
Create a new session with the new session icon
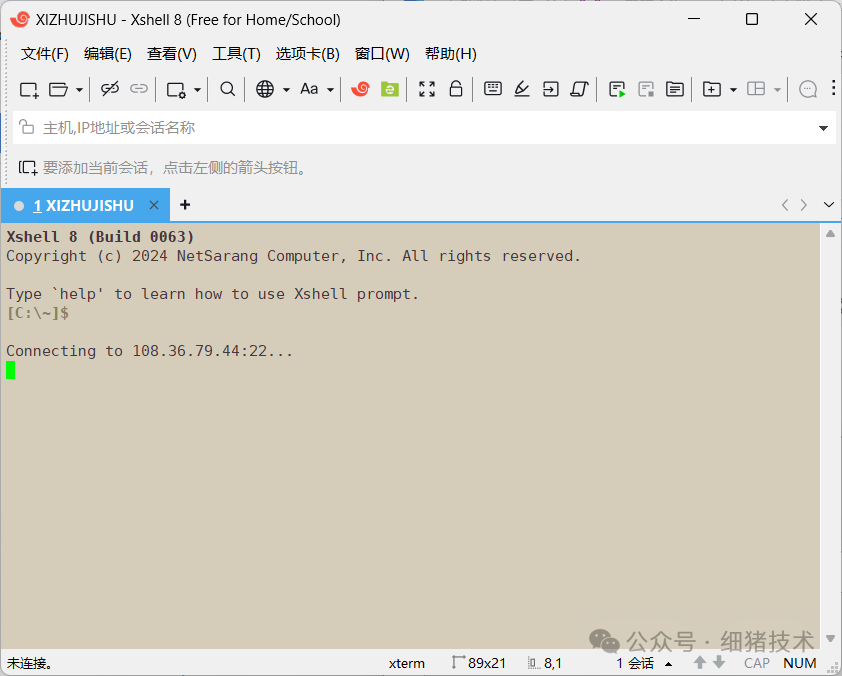click(x=27, y=89)
